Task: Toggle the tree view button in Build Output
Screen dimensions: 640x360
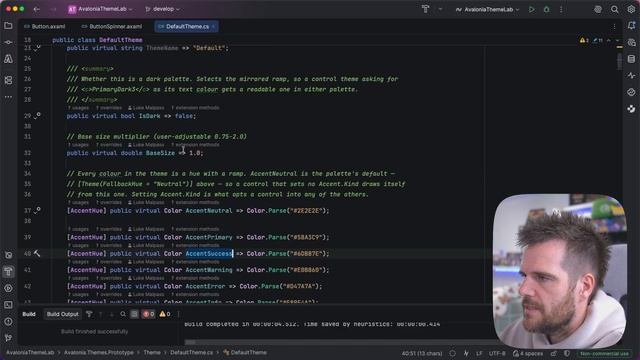Action: [x=134, y=314]
